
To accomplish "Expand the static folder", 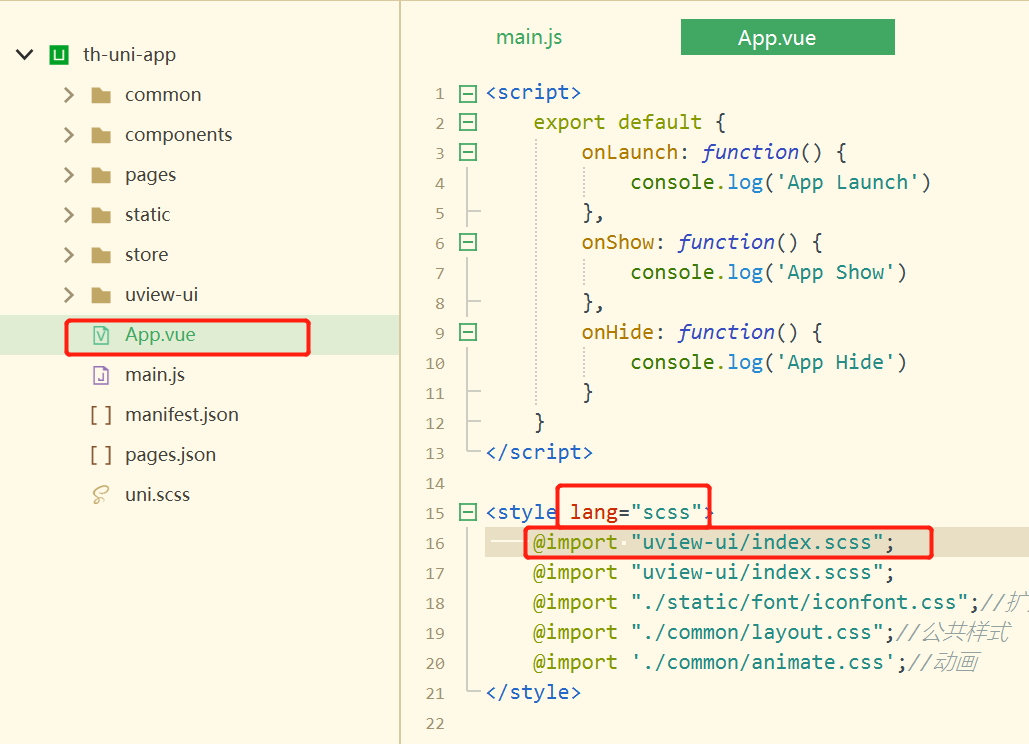I will point(69,216).
